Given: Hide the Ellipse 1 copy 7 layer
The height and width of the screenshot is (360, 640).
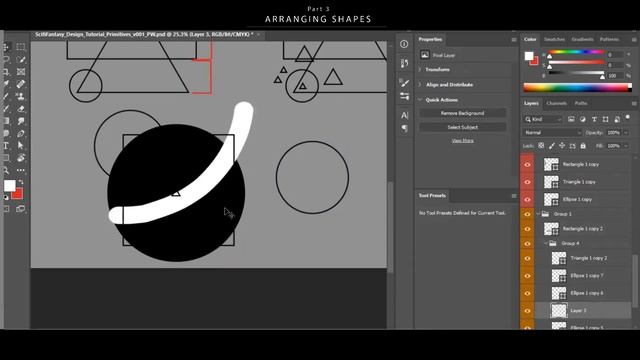Looking at the screenshot, I should point(527,276).
